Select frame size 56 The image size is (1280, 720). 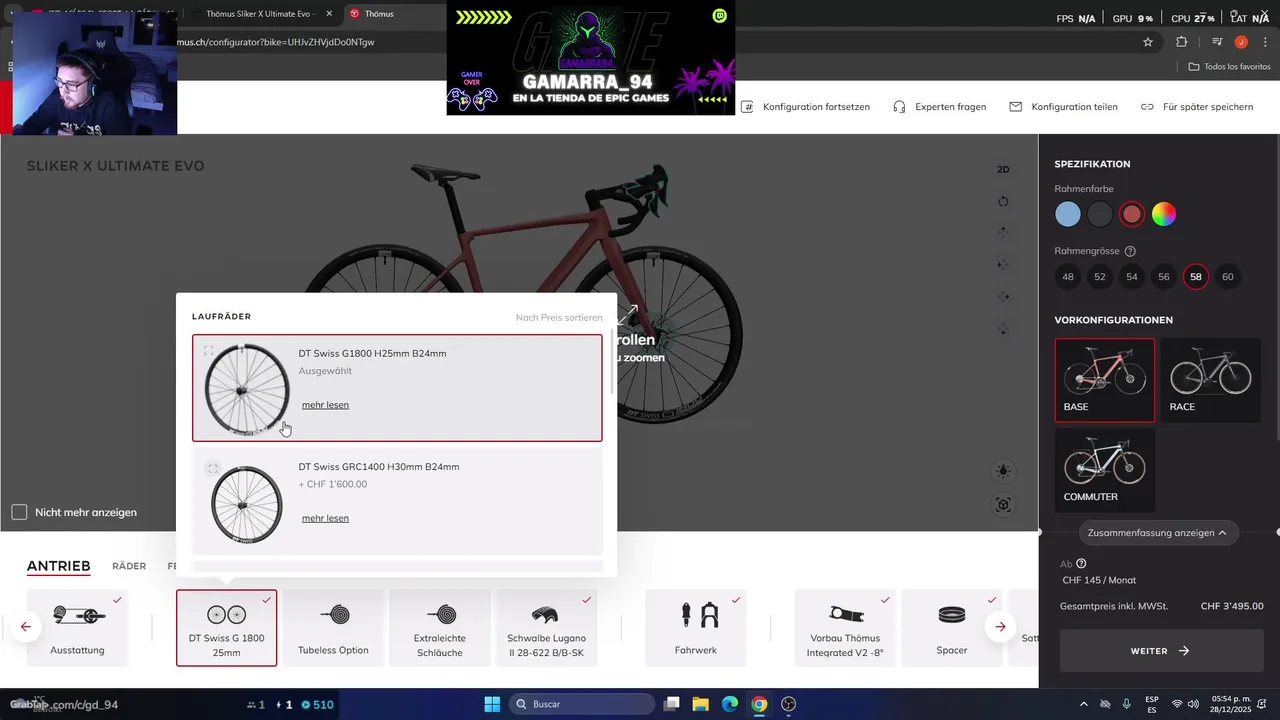point(1164,277)
